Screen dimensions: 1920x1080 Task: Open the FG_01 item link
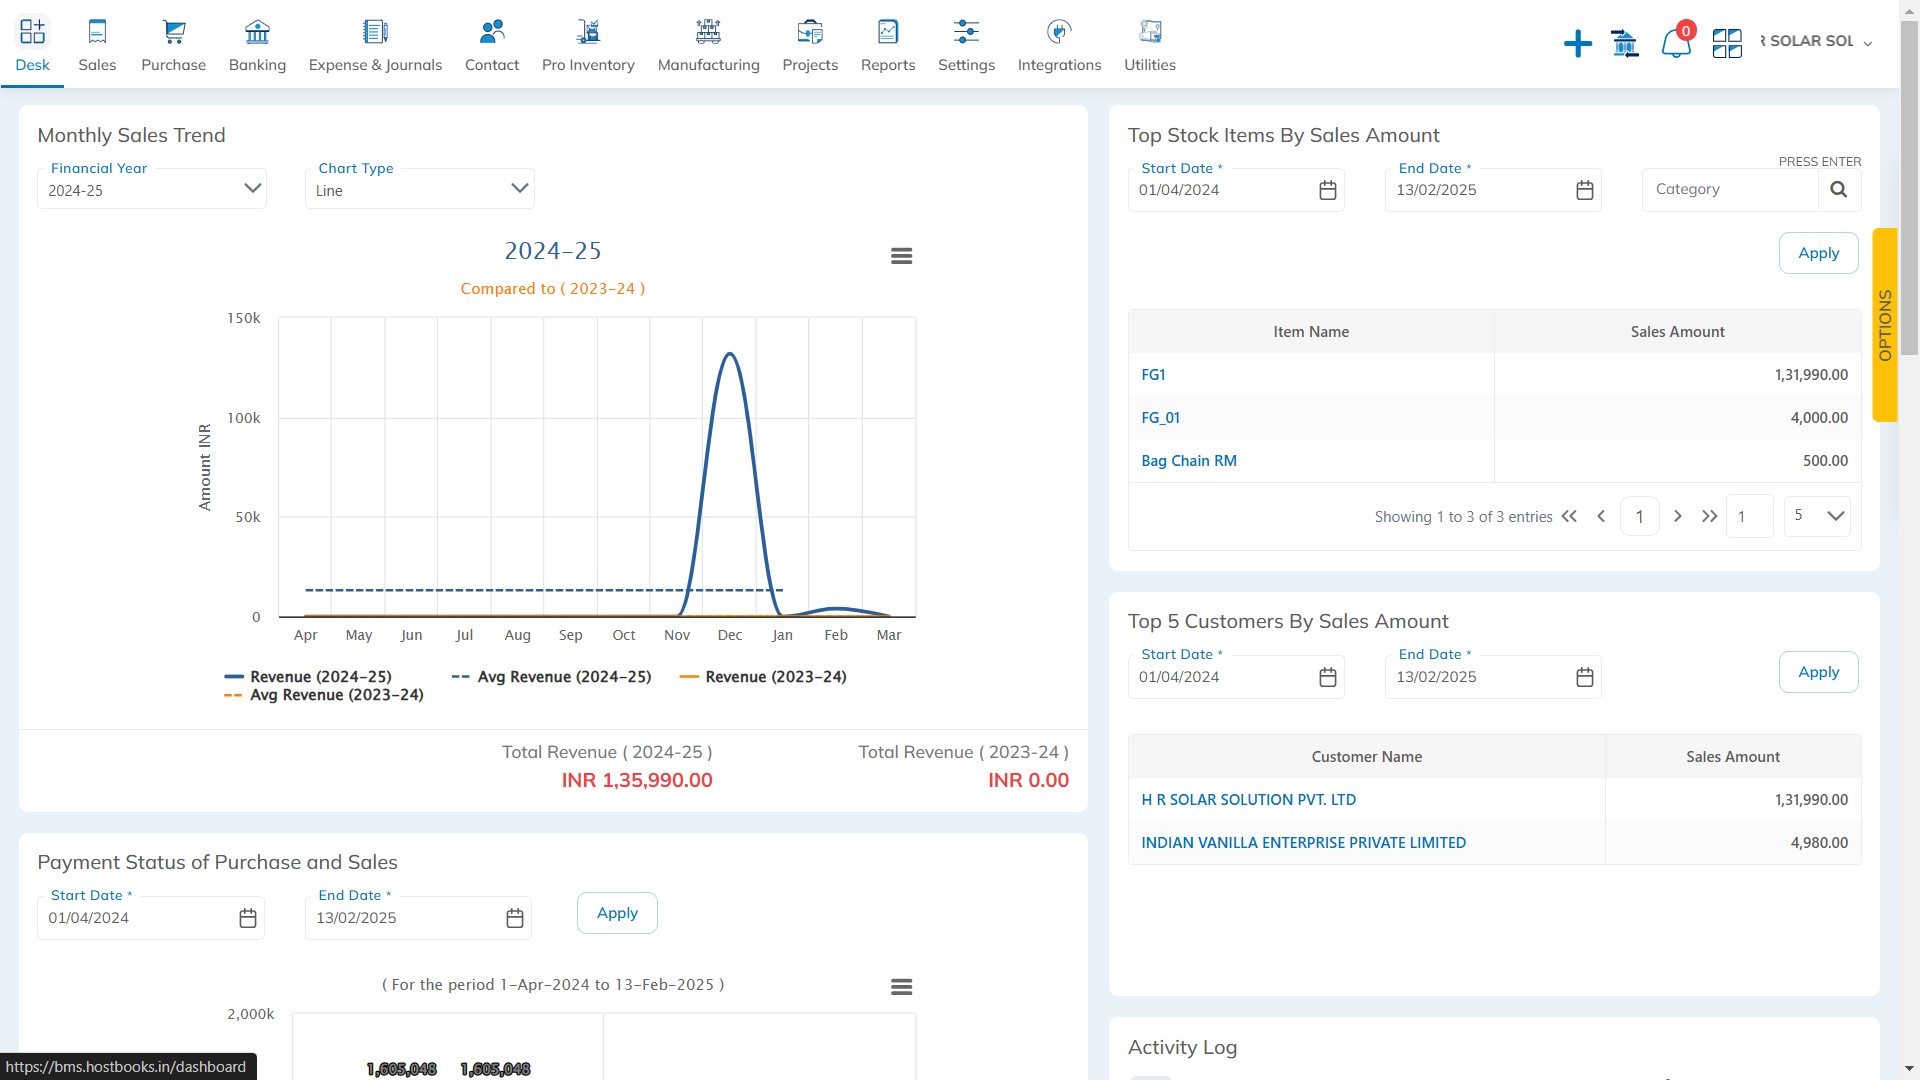1160,418
